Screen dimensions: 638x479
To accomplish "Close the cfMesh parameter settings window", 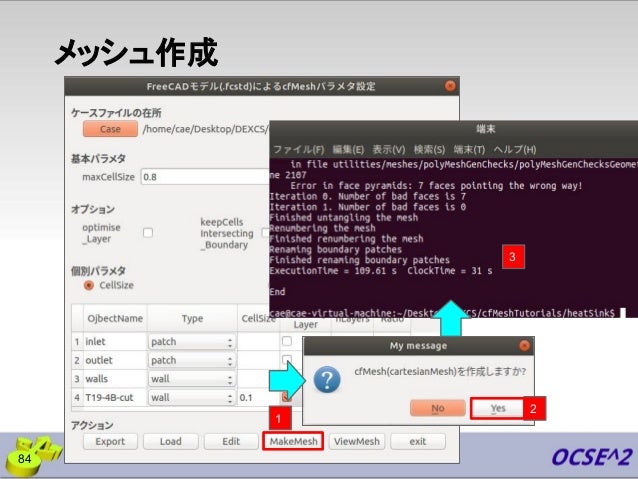I will click(x=450, y=86).
